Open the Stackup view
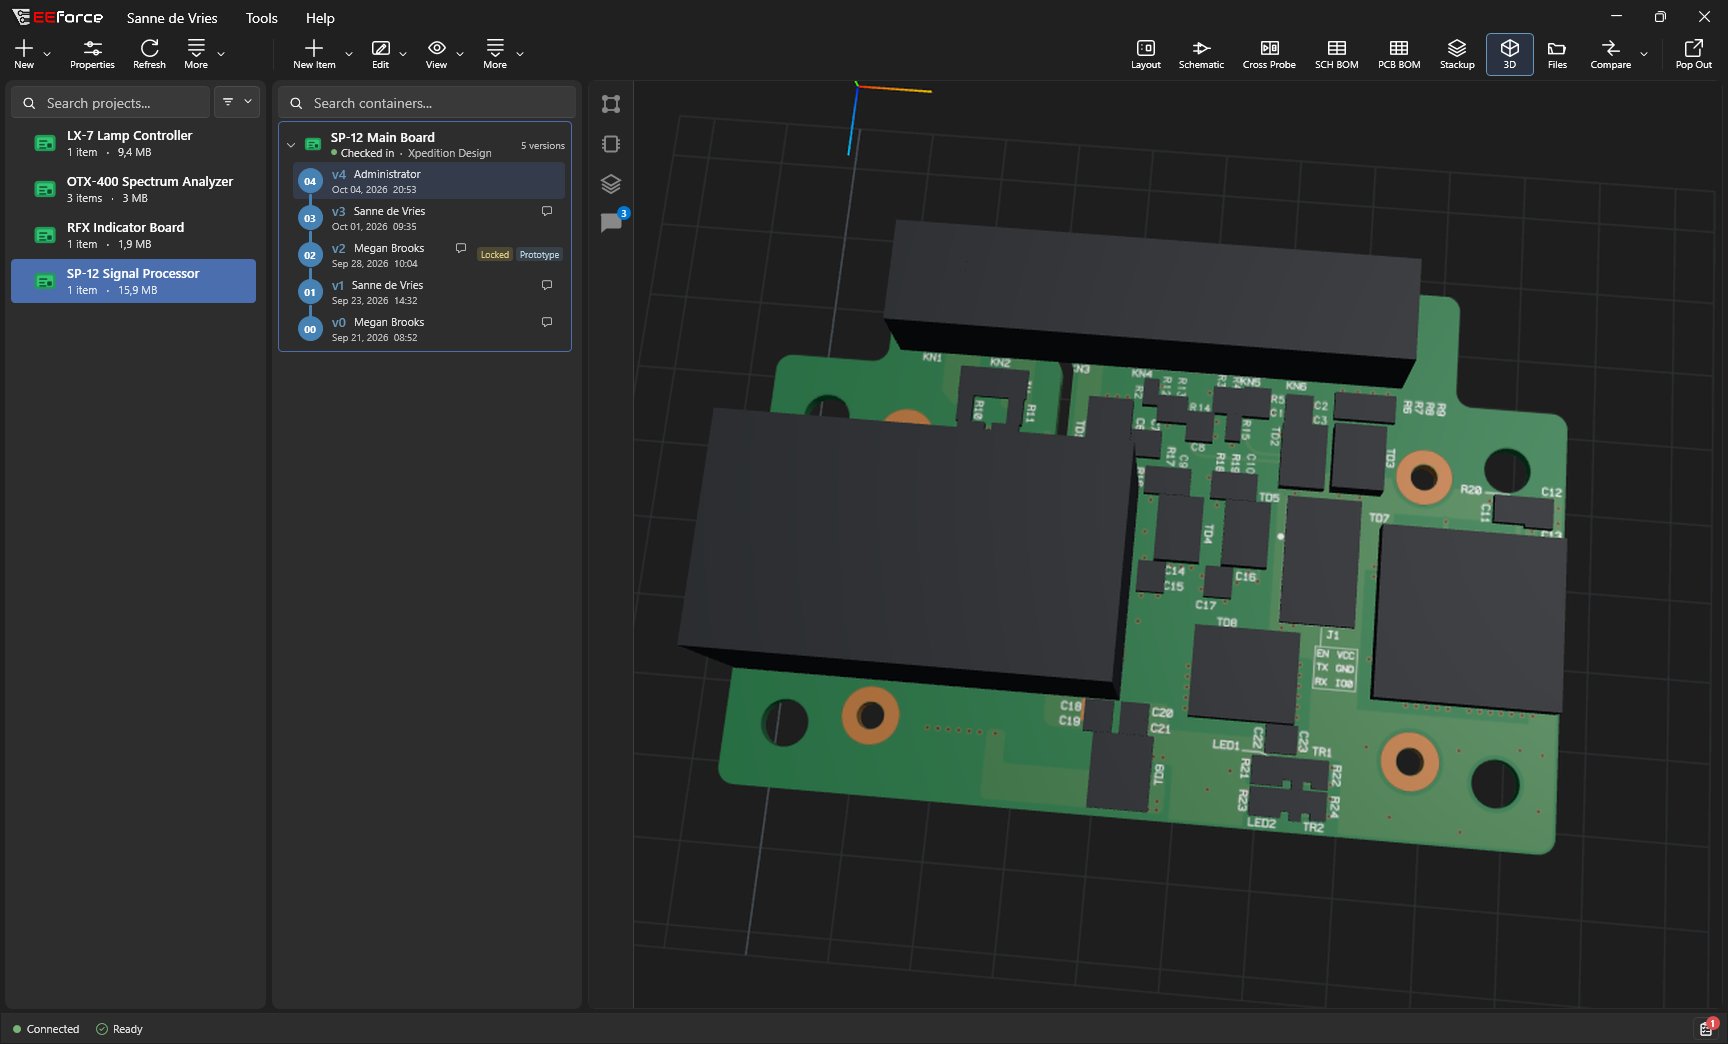Image resolution: width=1728 pixels, height=1044 pixels. pyautogui.click(x=1457, y=54)
